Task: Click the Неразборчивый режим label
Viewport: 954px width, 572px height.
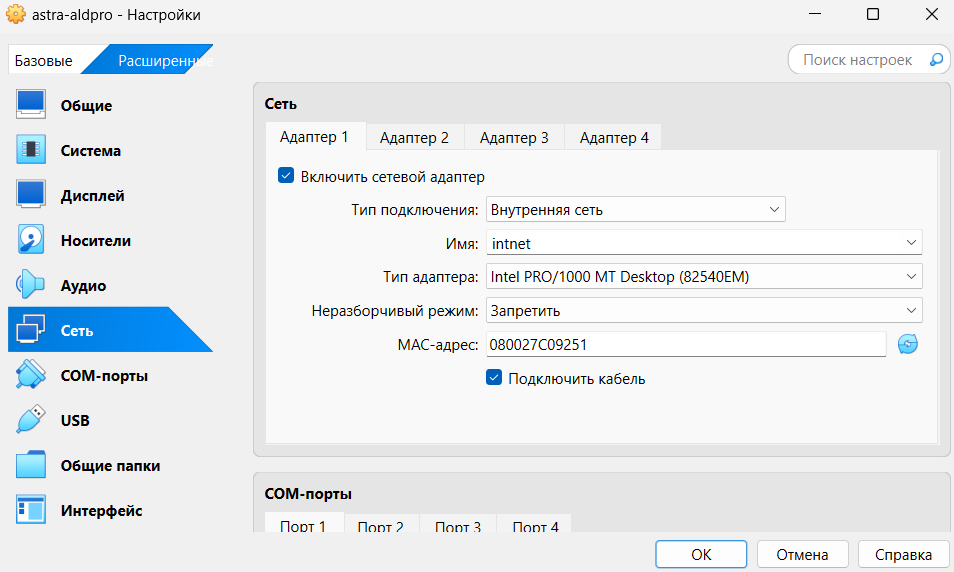Action: coord(395,311)
